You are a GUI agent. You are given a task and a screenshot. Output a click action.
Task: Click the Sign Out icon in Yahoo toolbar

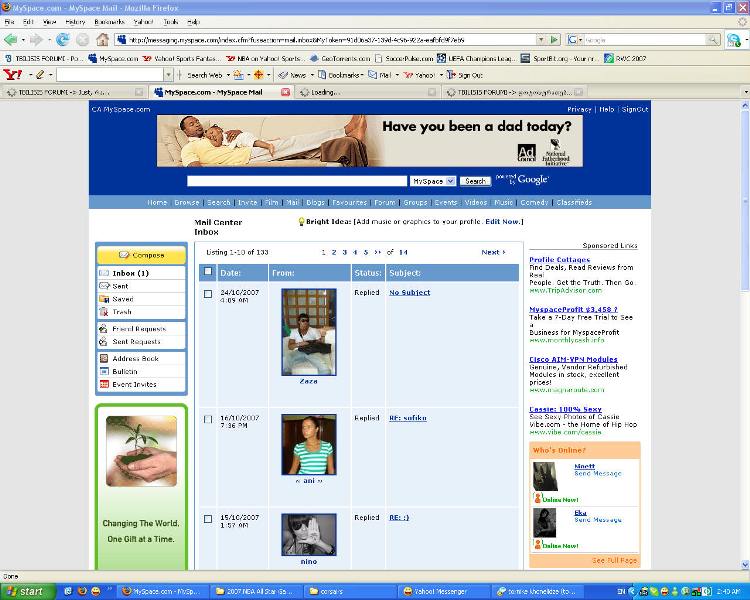[451, 75]
